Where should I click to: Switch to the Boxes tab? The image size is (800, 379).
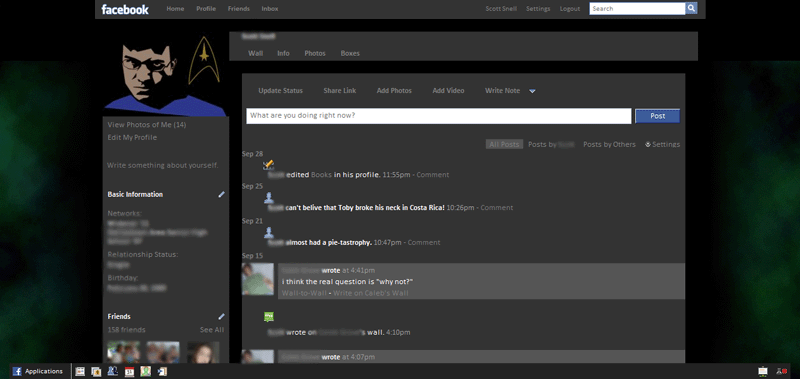(350, 53)
